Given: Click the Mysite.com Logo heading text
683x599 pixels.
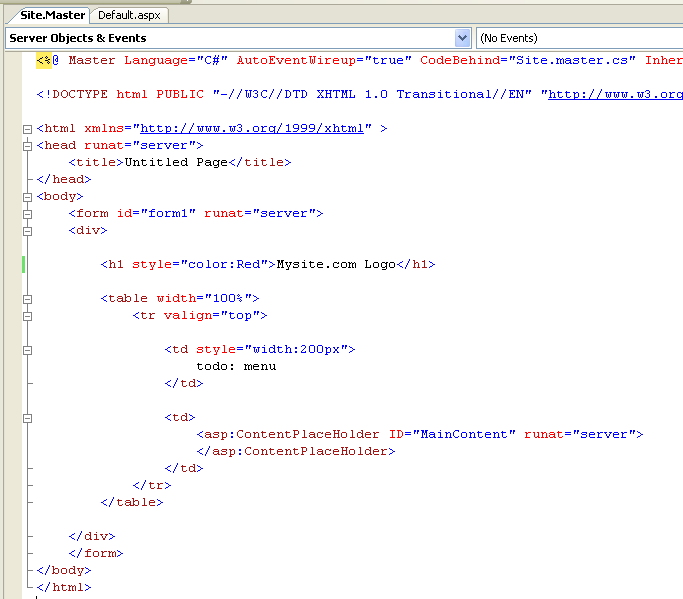Looking at the screenshot, I should (336, 265).
